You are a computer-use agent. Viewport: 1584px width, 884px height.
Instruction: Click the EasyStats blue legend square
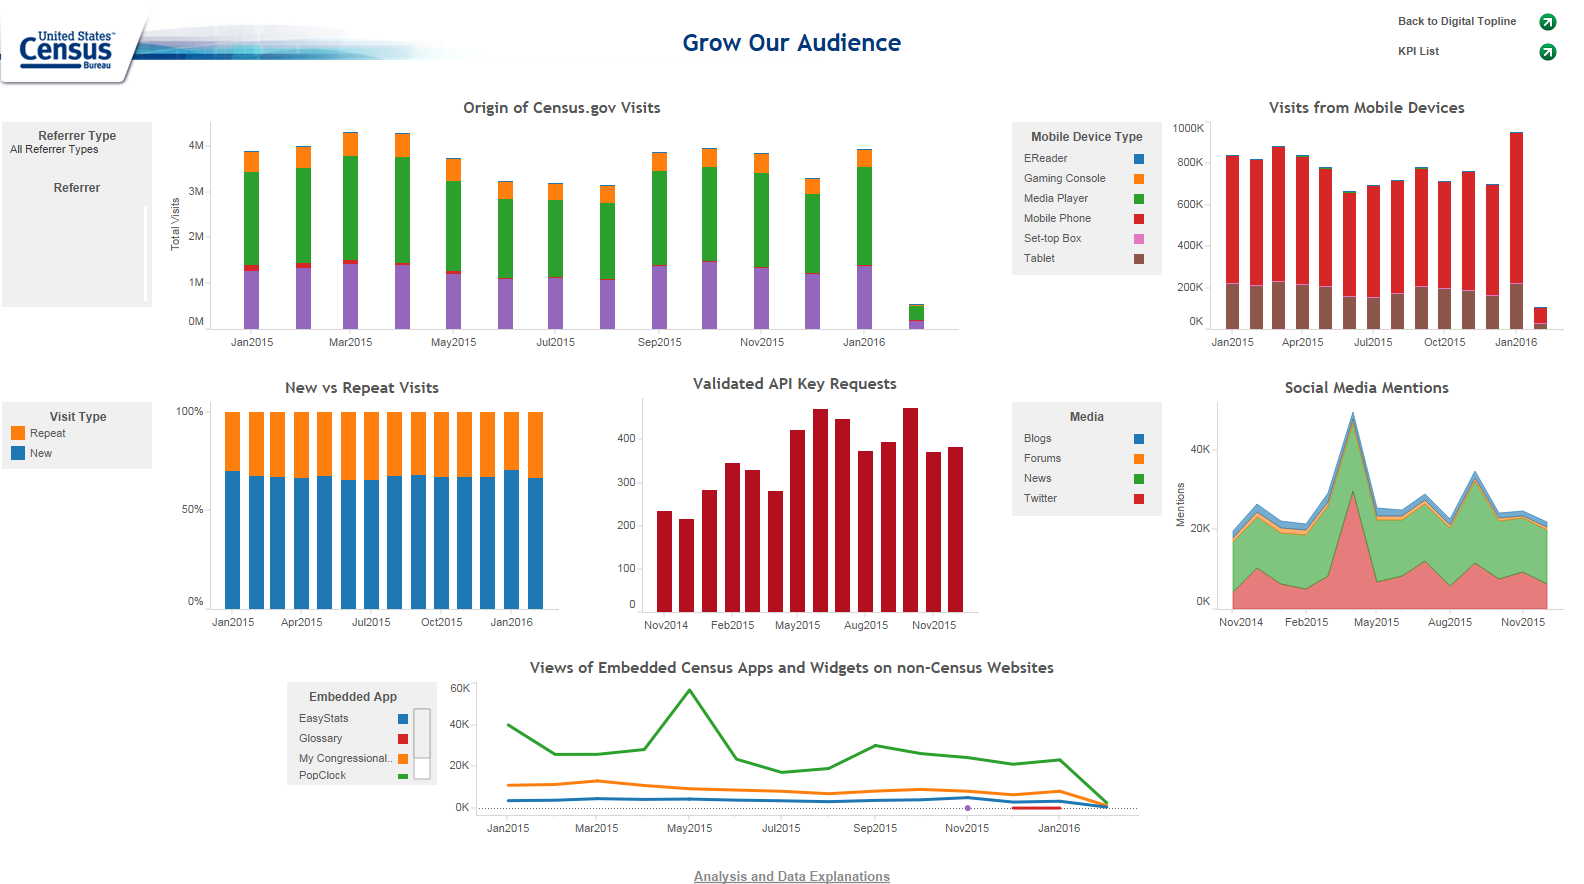[403, 719]
